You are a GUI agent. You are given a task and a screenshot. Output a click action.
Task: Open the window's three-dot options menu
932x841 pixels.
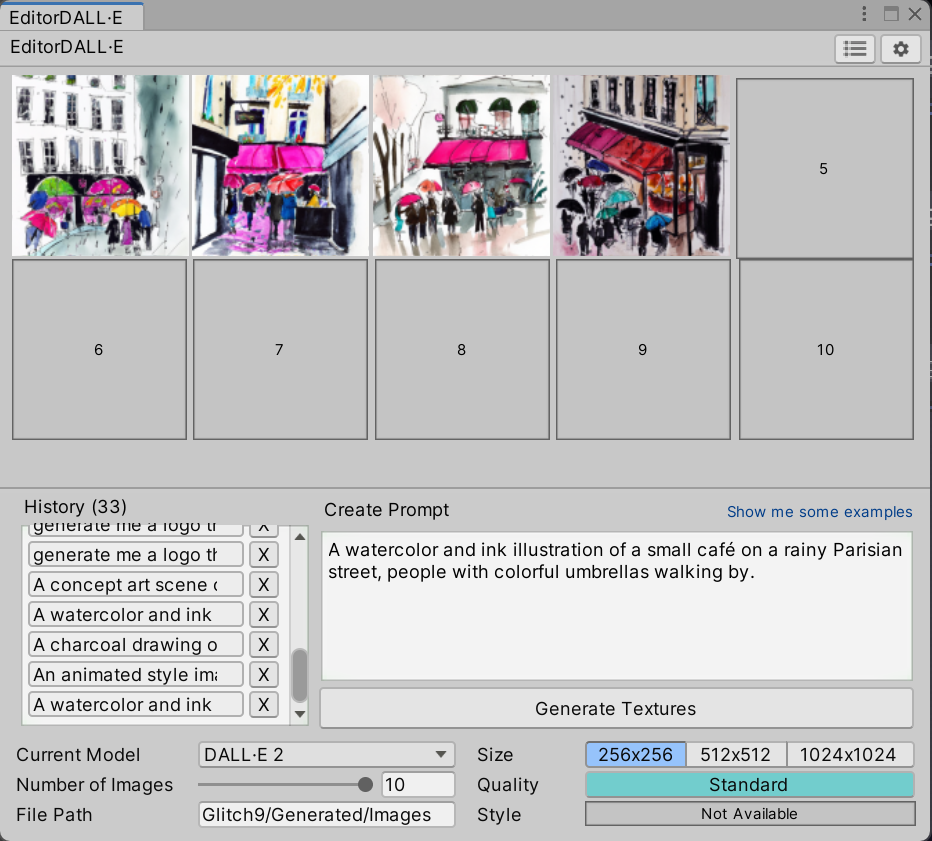point(865,14)
